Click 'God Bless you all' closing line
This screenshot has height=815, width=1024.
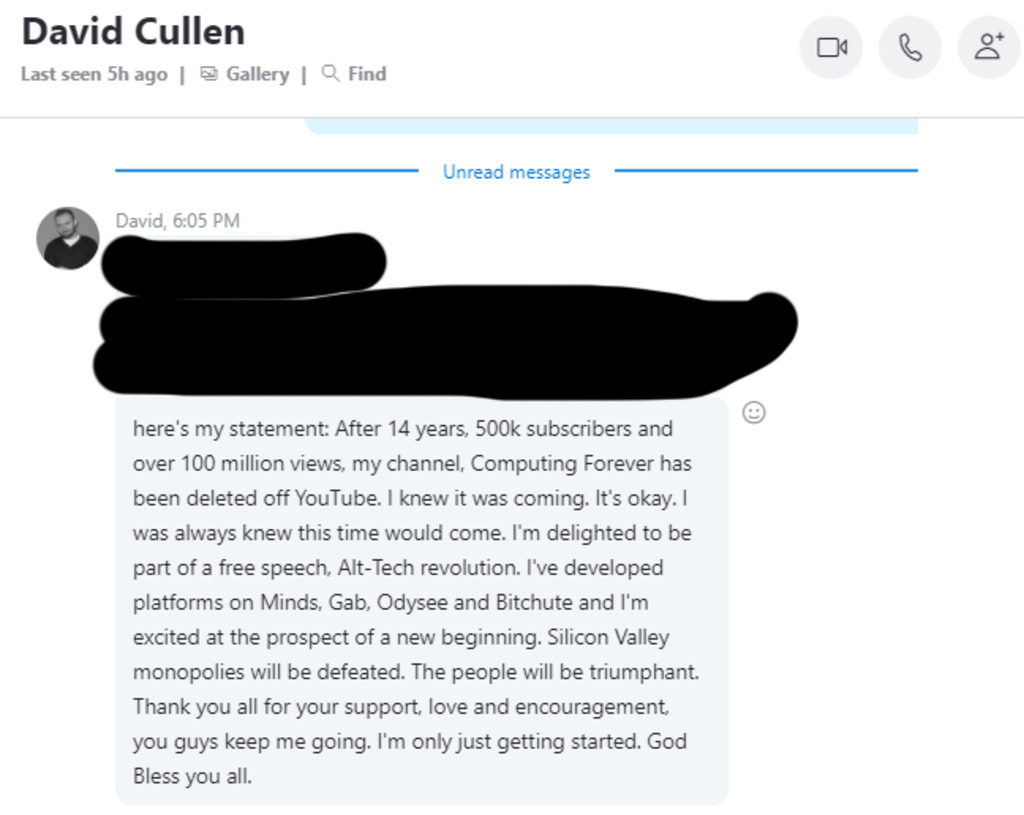pos(409,759)
